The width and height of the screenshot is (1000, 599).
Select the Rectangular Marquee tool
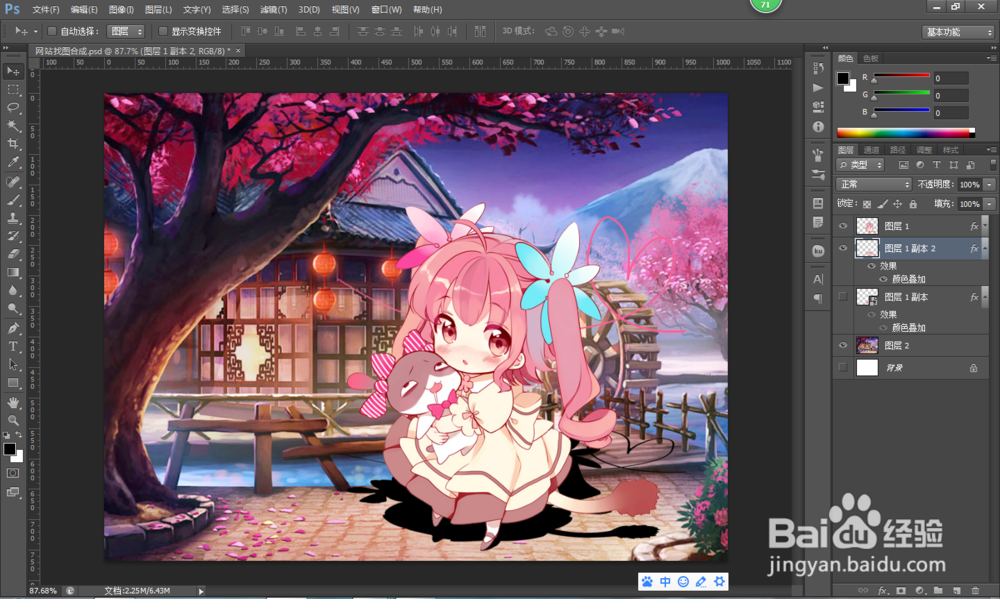(13, 89)
